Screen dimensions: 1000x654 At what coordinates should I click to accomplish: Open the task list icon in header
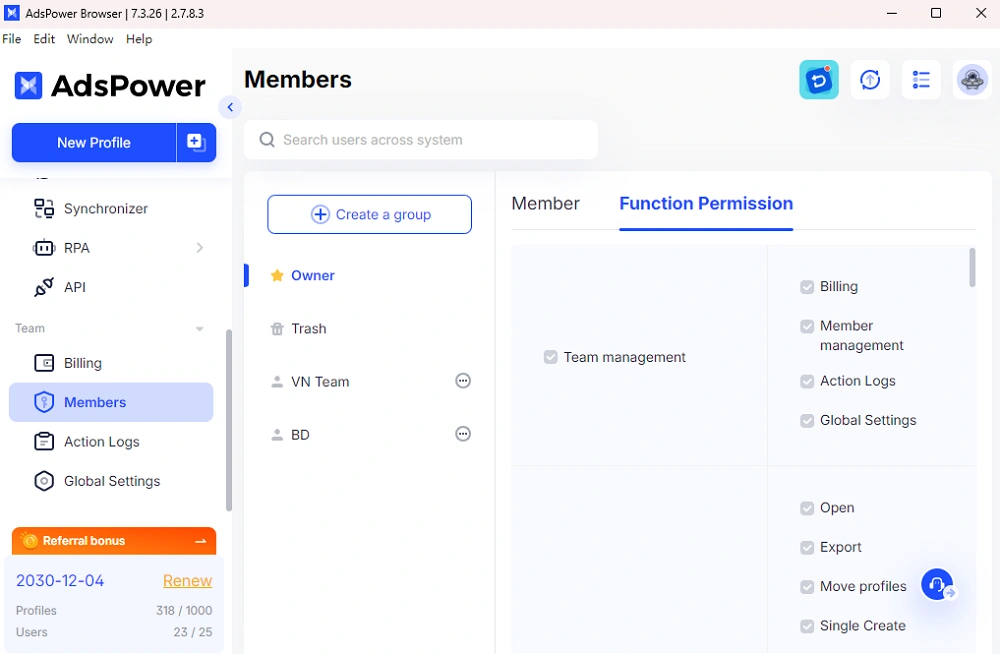pyautogui.click(x=921, y=80)
